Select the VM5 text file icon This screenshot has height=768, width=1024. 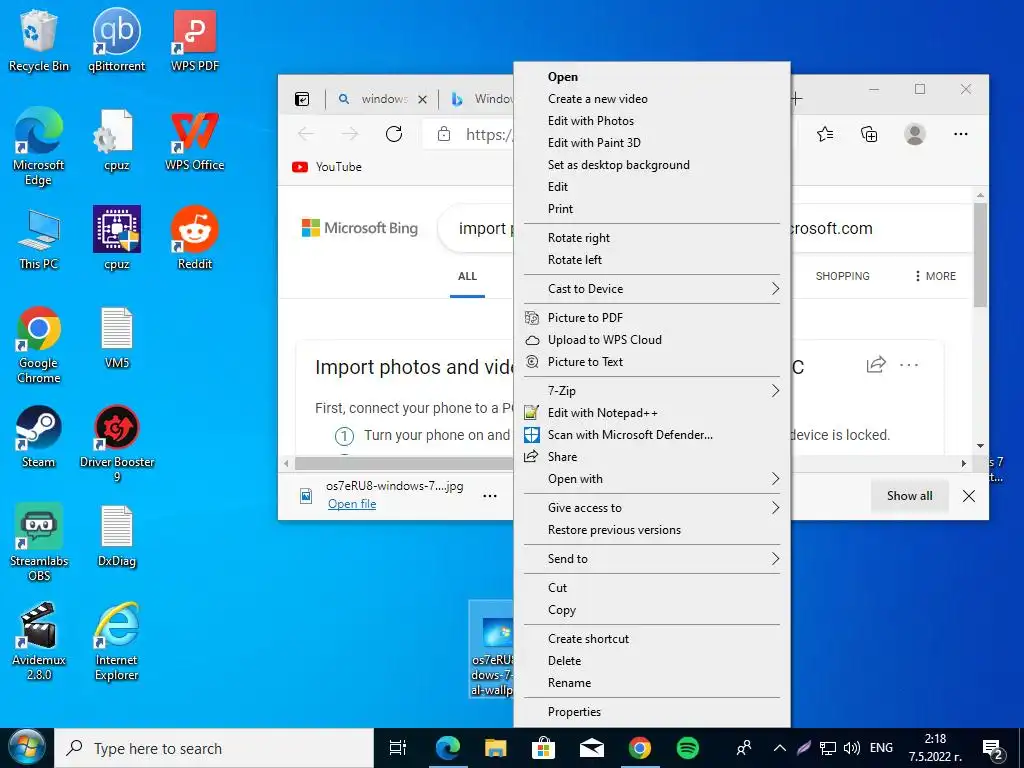(117, 338)
